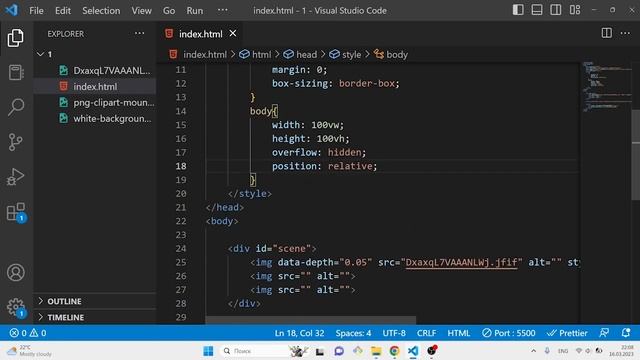Open the Explorer view in activity bar
Viewport: 640px width, 360px height.
16,38
